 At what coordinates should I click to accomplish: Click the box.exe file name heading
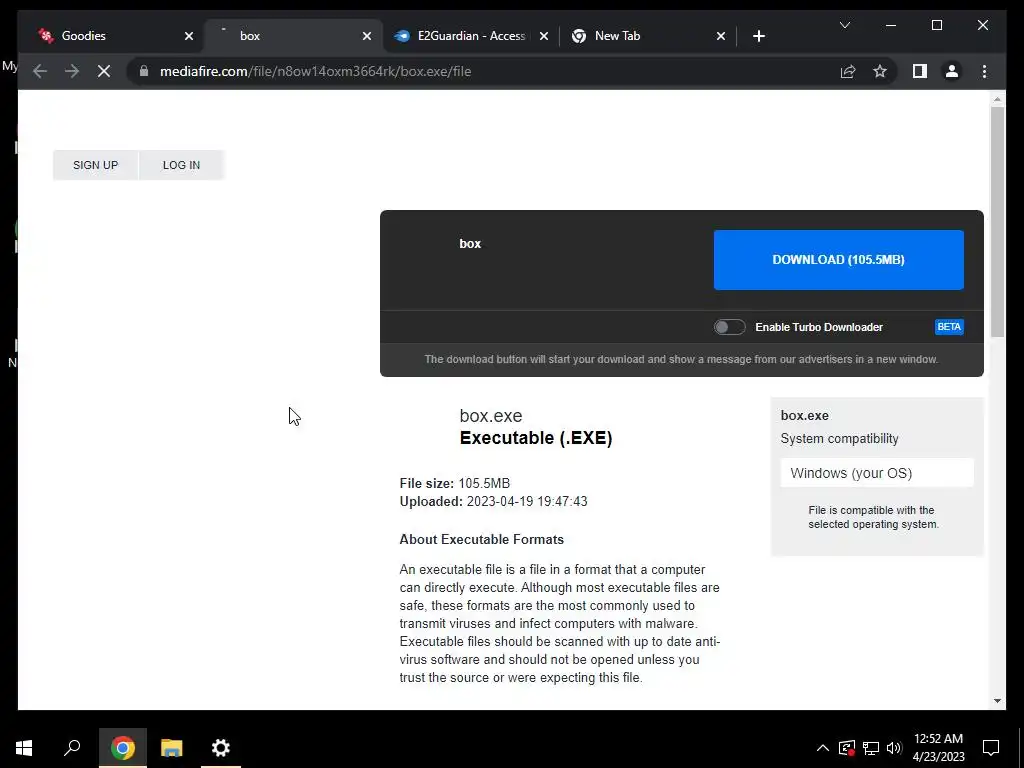[491, 416]
